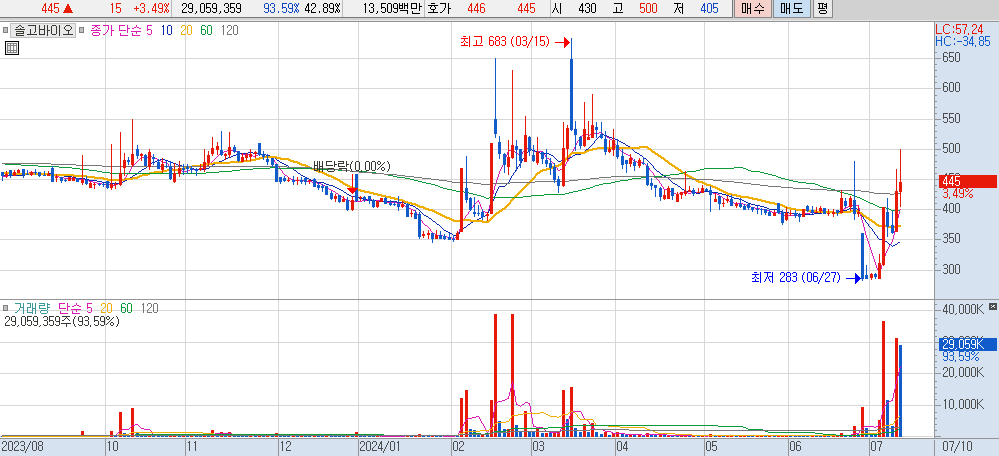
Task: Click the 29,059,359 volume figure in top bar
Action: tap(211, 9)
